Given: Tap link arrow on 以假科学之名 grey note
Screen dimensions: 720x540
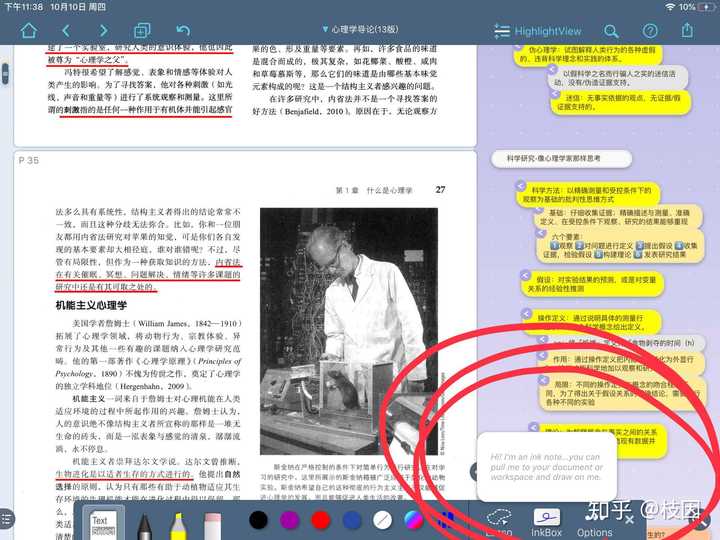Looking at the screenshot, I should click(552, 69).
